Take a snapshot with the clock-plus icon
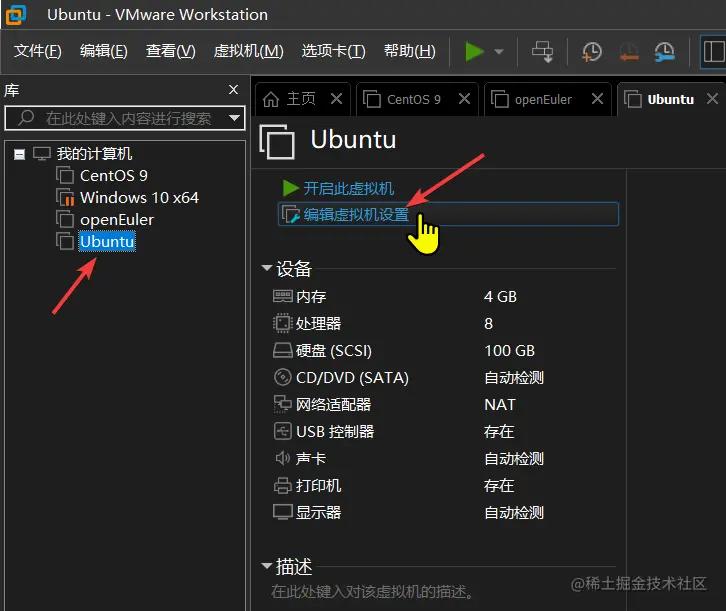The width and height of the screenshot is (726, 611). point(591,51)
